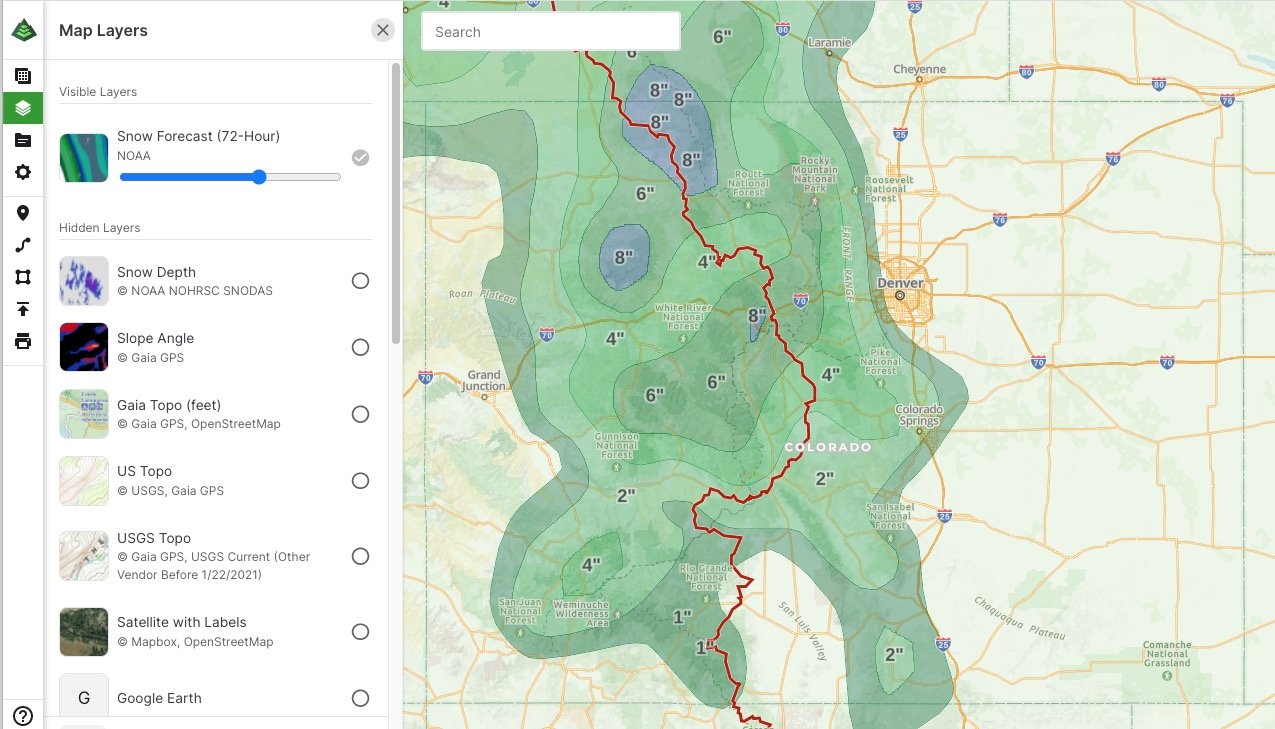The height and width of the screenshot is (729, 1275).
Task: Click the print map icon
Action: pyautogui.click(x=23, y=342)
